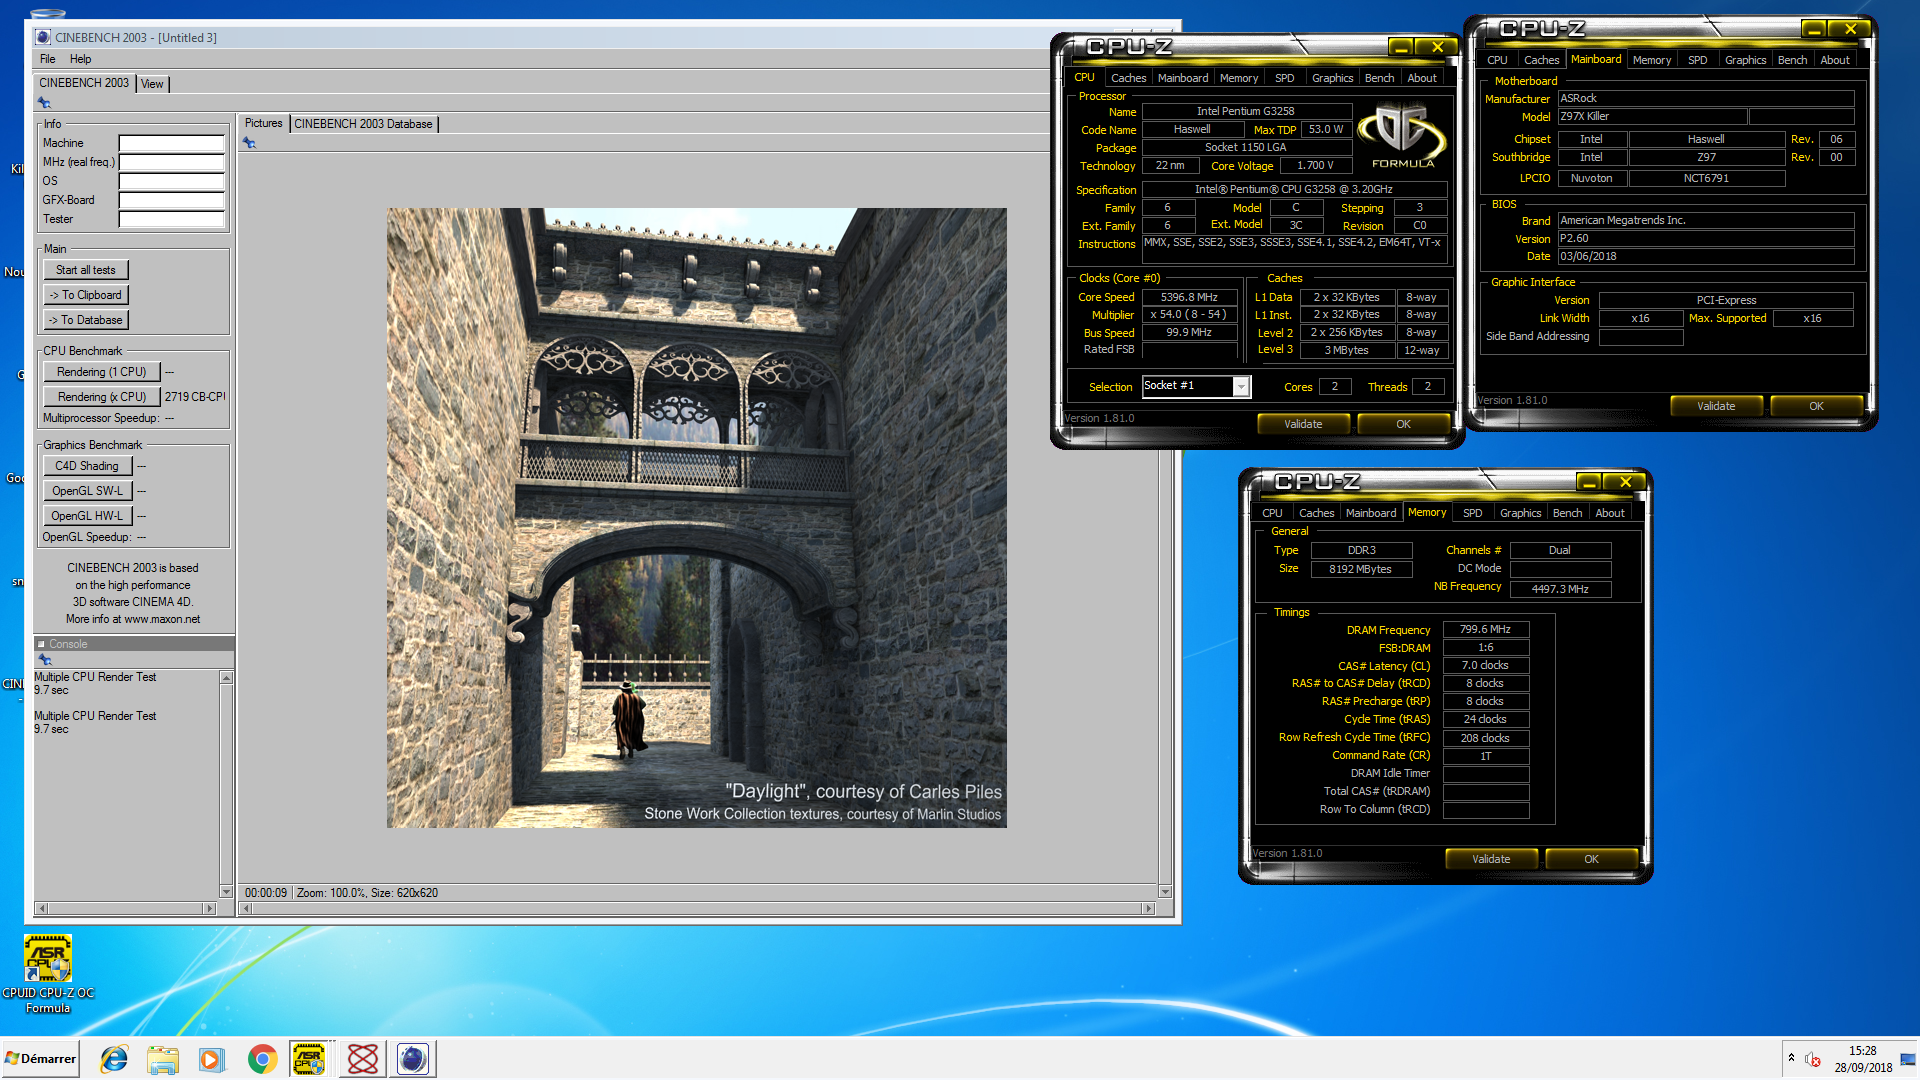Click the Tester input field
Image resolution: width=1920 pixels, height=1080 pixels.
click(x=172, y=219)
